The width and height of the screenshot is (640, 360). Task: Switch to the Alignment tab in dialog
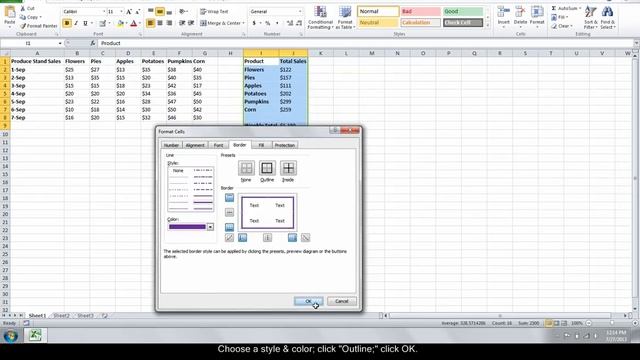[x=195, y=145]
